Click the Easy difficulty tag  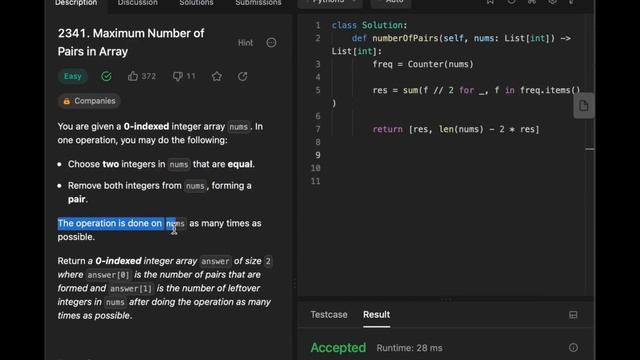coord(73,76)
